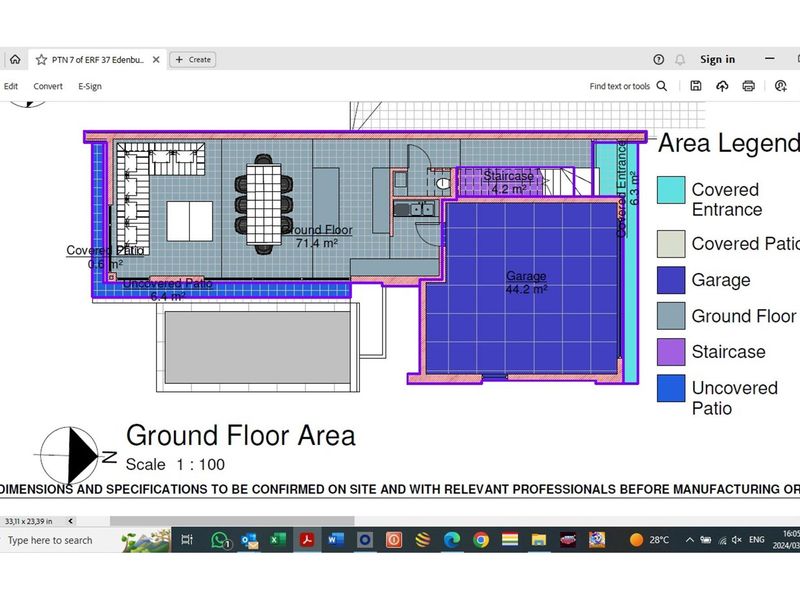The width and height of the screenshot is (800, 600).
Task: Open WhatsApp from the taskbar
Action: click(x=221, y=540)
